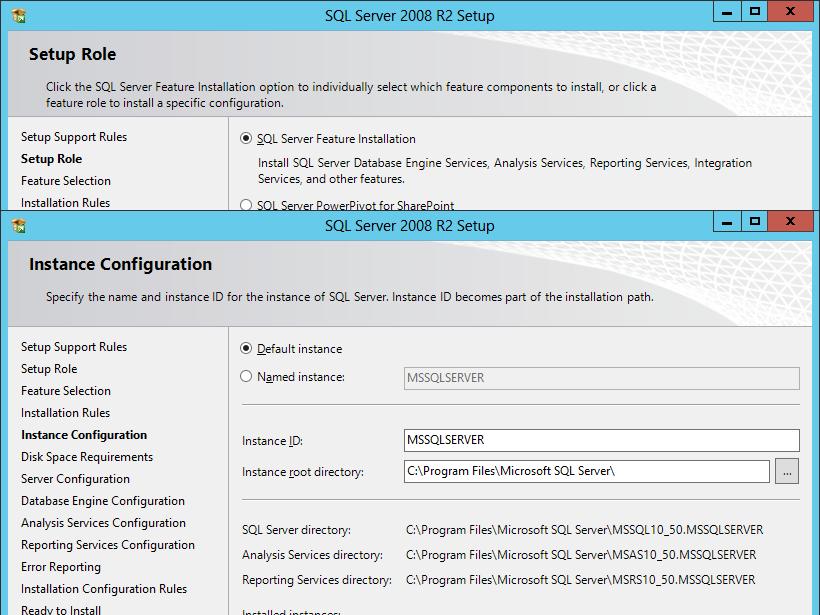Click Setup Support Rules in Instance Configuration window
Viewport: 820px width, 615px height.
(x=74, y=347)
